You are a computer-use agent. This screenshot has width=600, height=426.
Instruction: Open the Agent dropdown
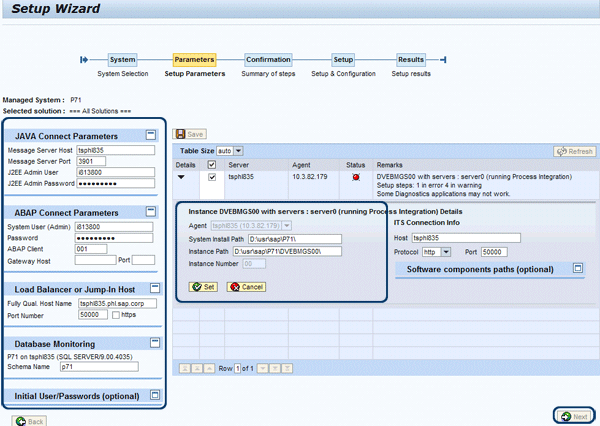(287, 225)
